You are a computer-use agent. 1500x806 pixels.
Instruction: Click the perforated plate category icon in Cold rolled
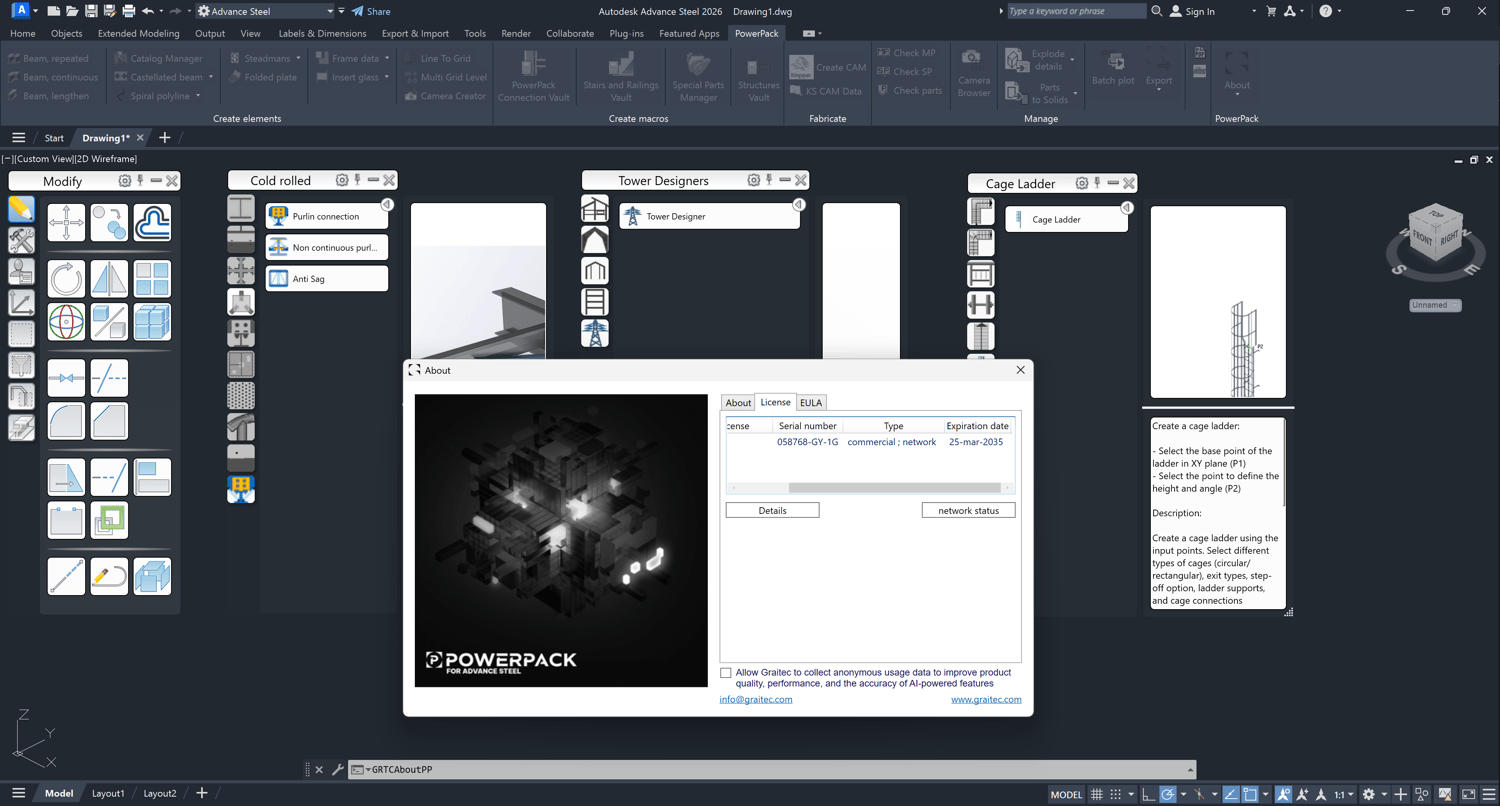[x=241, y=395]
